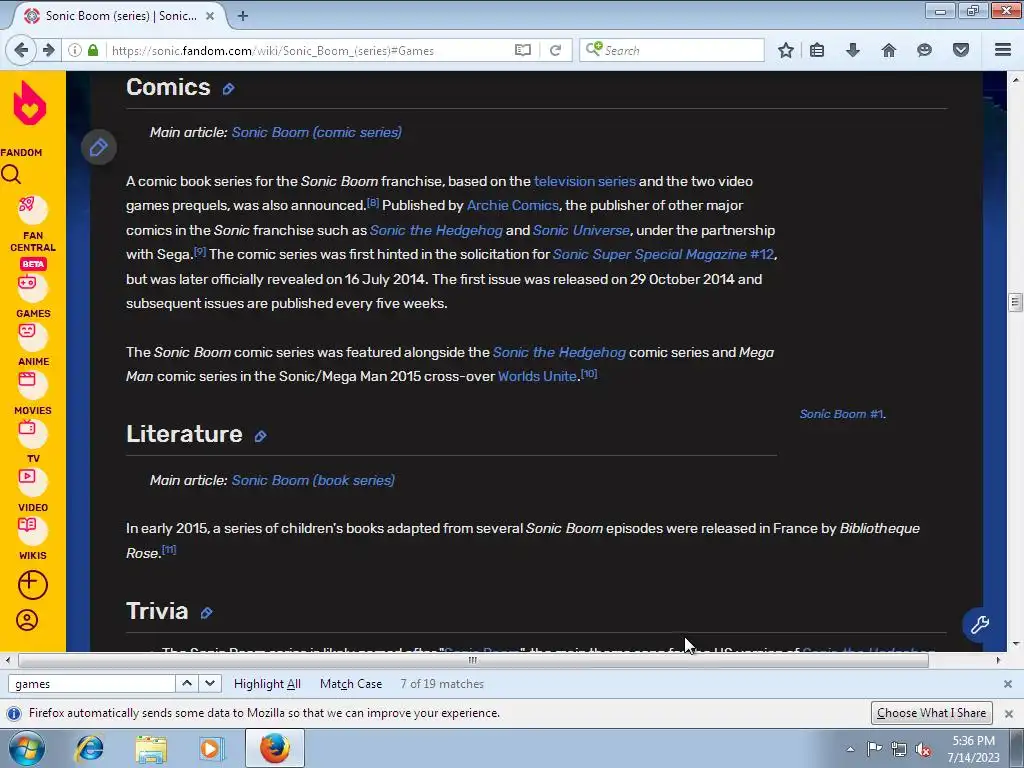The width and height of the screenshot is (1024, 768).
Task: Toggle Match Case in find bar
Action: (x=351, y=684)
